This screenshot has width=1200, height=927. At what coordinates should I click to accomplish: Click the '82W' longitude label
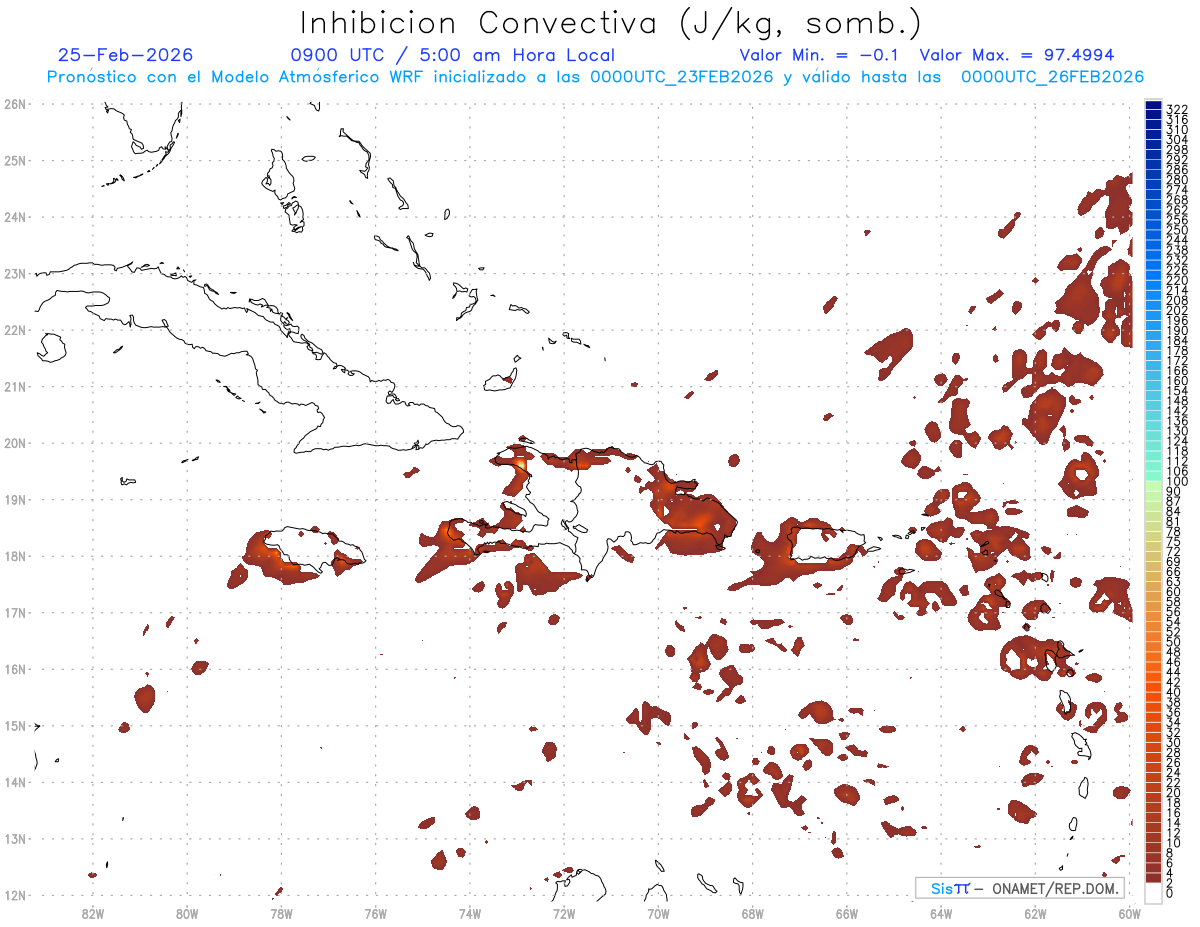coord(93,913)
